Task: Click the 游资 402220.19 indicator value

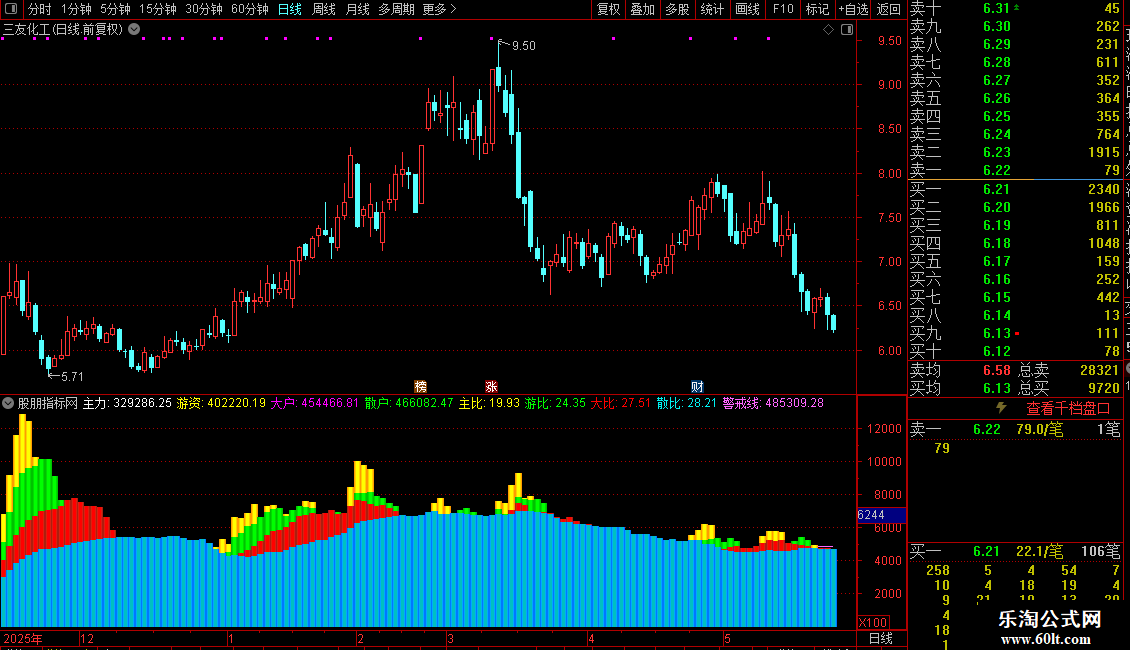Action: 221,403
